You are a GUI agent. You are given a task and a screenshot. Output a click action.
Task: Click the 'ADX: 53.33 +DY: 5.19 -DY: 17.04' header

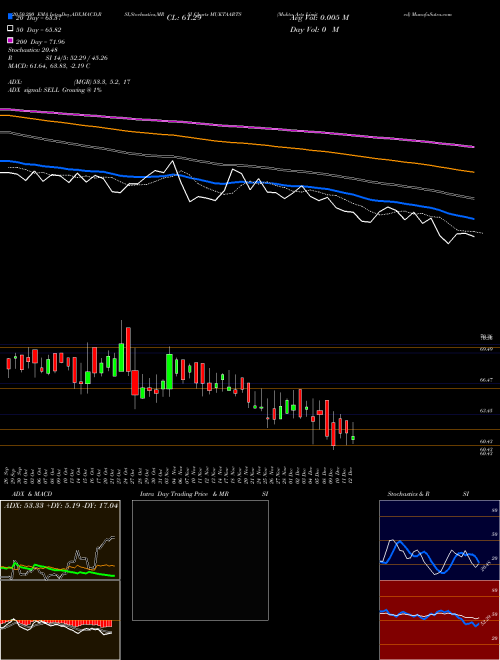61,506
